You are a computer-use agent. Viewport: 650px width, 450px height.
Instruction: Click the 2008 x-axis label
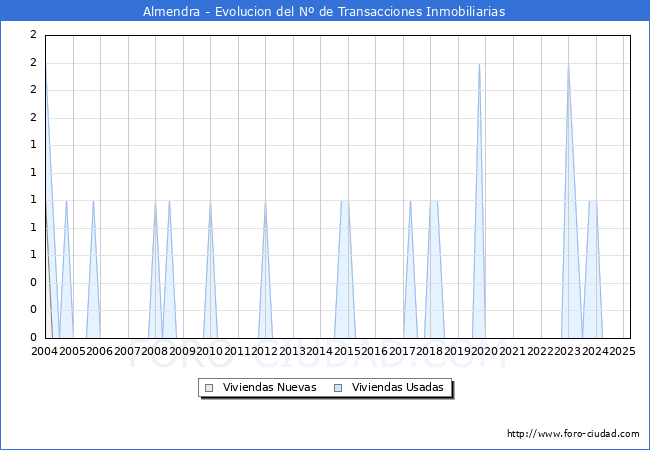155,351
